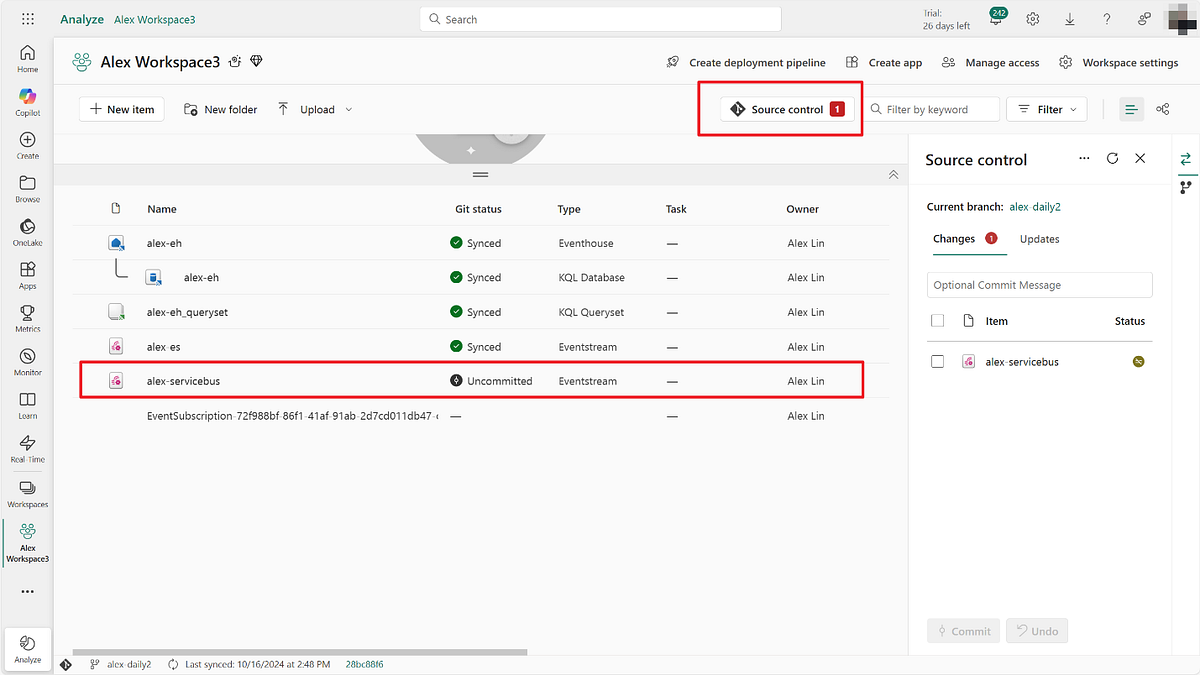Click the Optional Commit Message field
1200x675 pixels.
[1039, 285]
